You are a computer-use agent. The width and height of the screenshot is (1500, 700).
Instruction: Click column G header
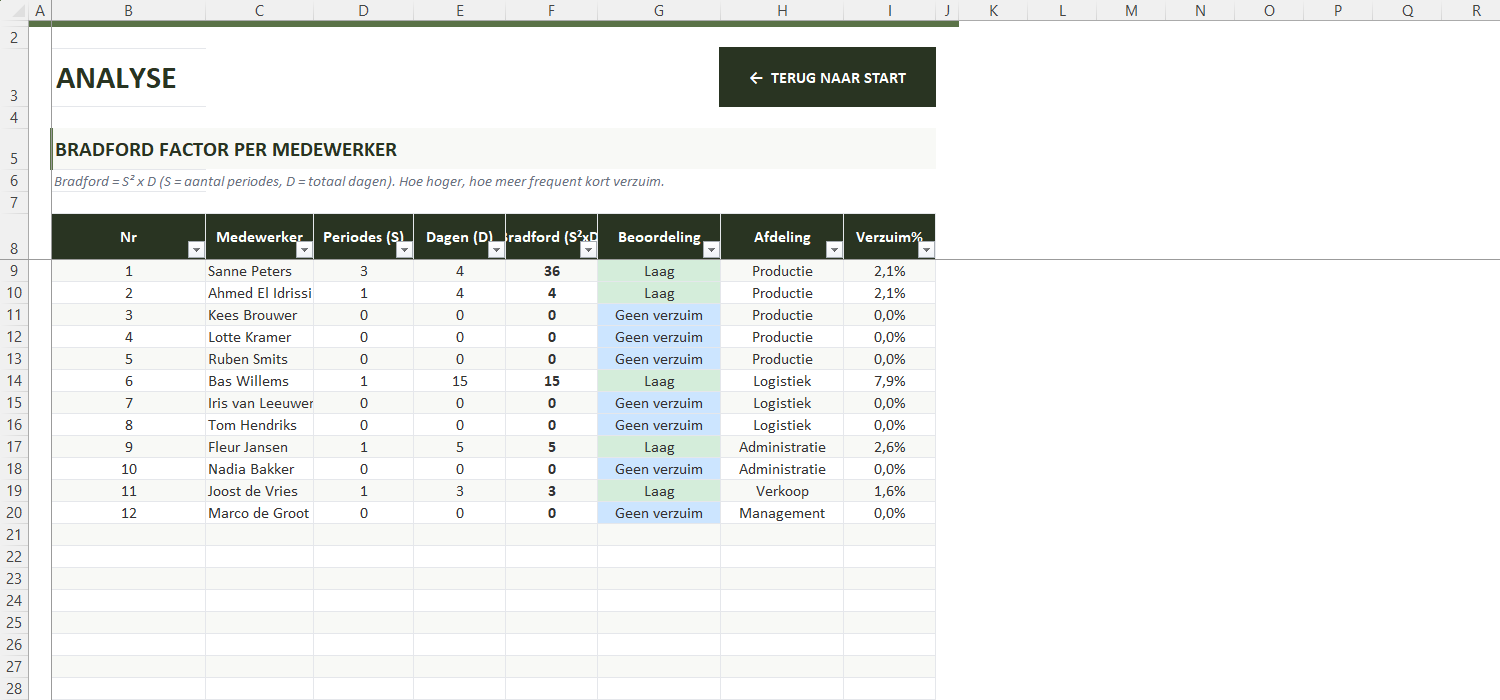tap(659, 10)
